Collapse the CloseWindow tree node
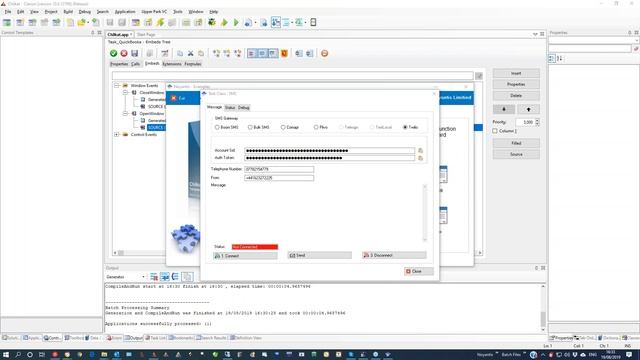The height and width of the screenshot is (360, 640). coord(126,93)
